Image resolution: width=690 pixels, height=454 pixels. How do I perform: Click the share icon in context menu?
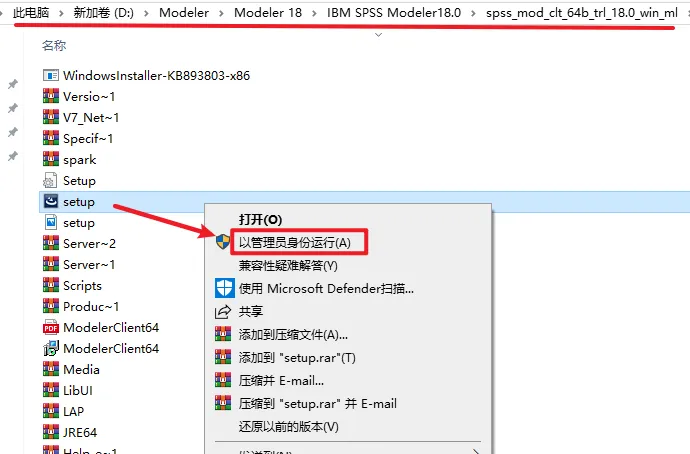point(223,311)
